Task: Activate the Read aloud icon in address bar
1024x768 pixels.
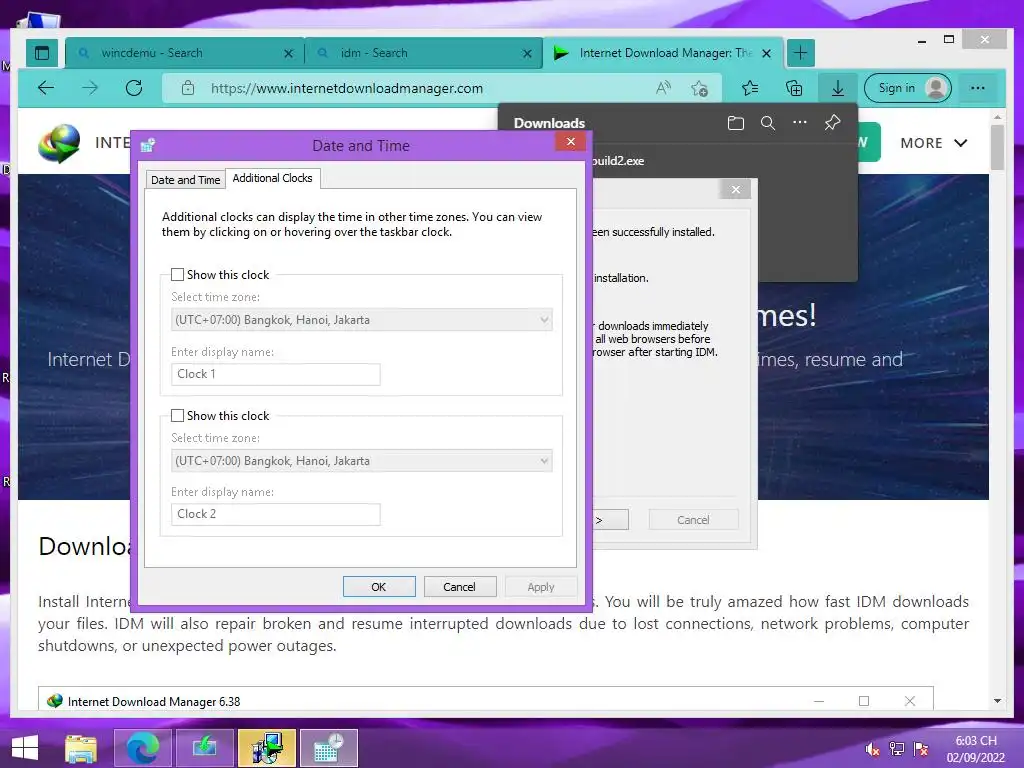Action: tap(663, 88)
